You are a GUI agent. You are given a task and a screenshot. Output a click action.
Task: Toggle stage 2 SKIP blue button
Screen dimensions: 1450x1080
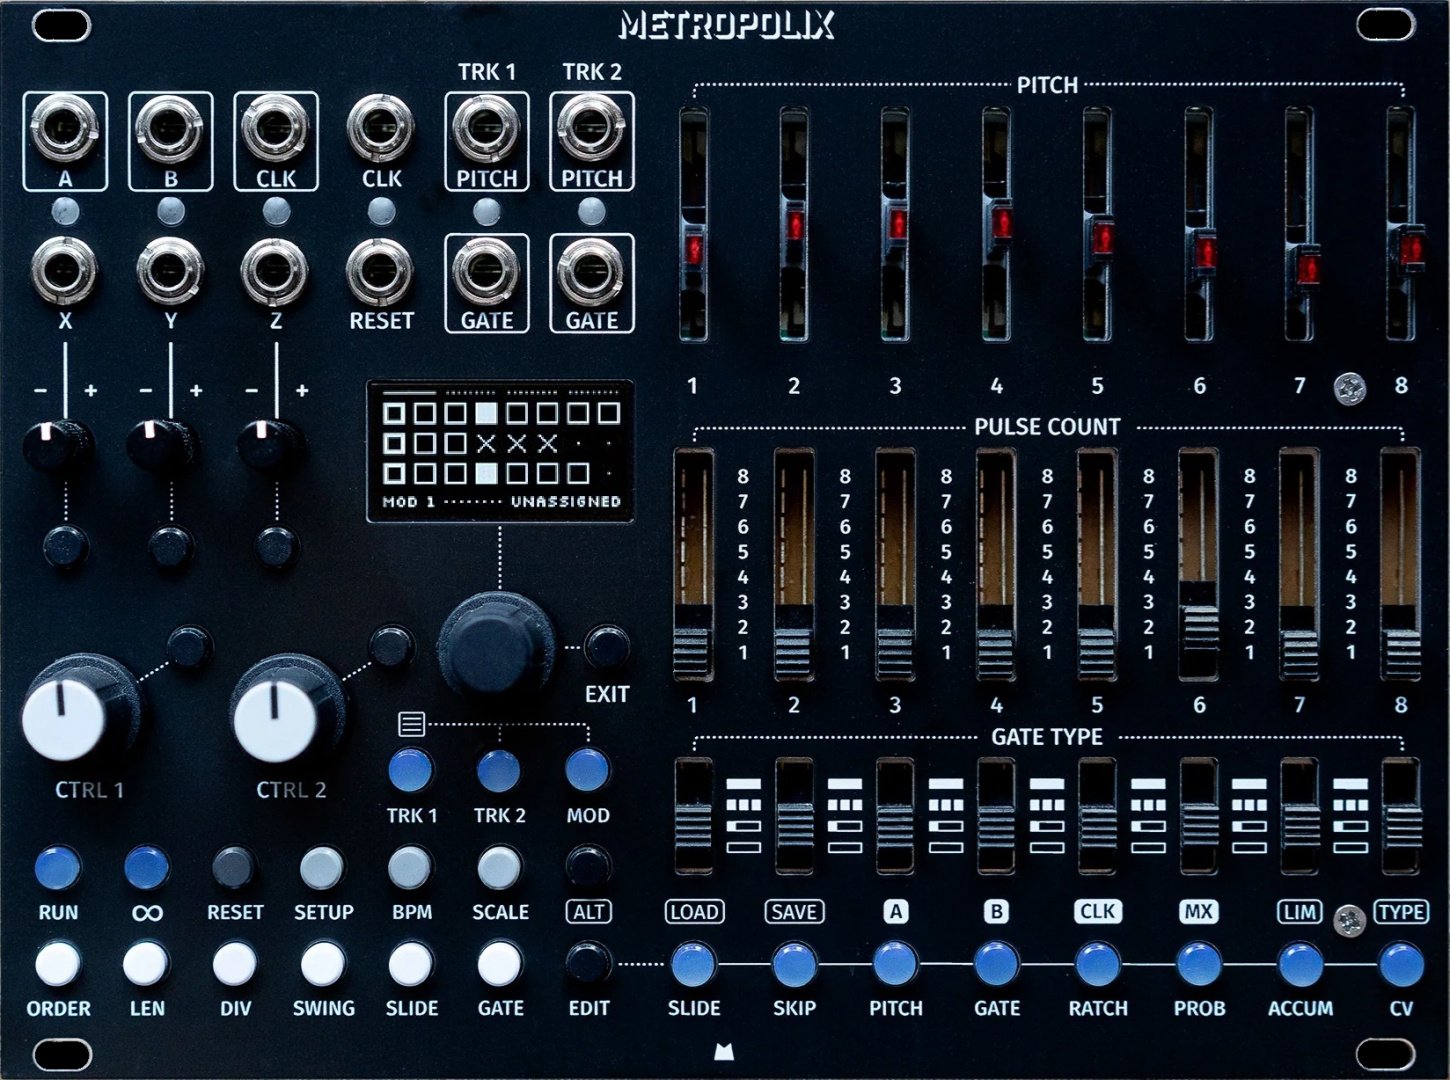pyautogui.click(x=794, y=964)
